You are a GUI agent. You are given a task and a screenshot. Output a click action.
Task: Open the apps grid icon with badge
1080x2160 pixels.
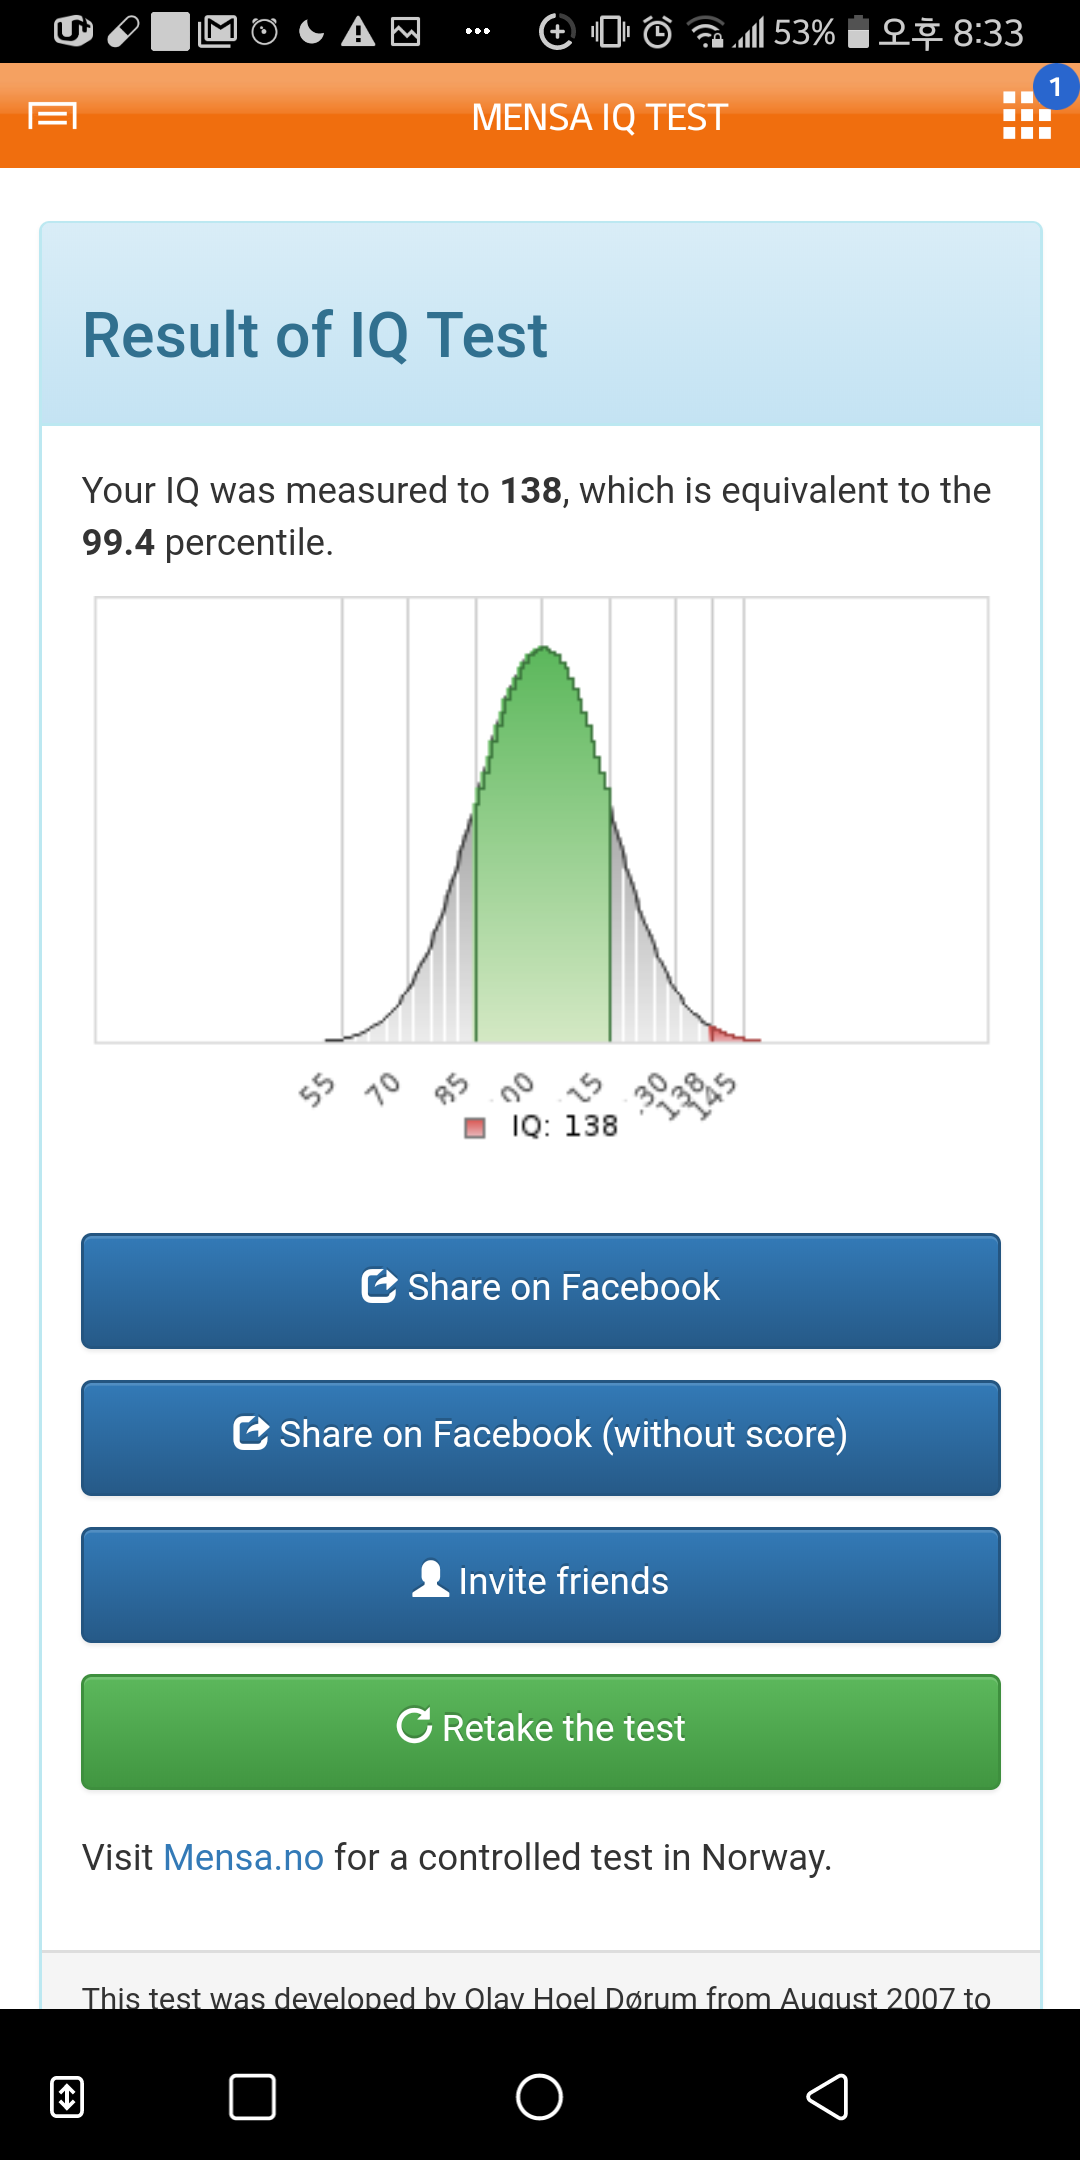[1027, 116]
